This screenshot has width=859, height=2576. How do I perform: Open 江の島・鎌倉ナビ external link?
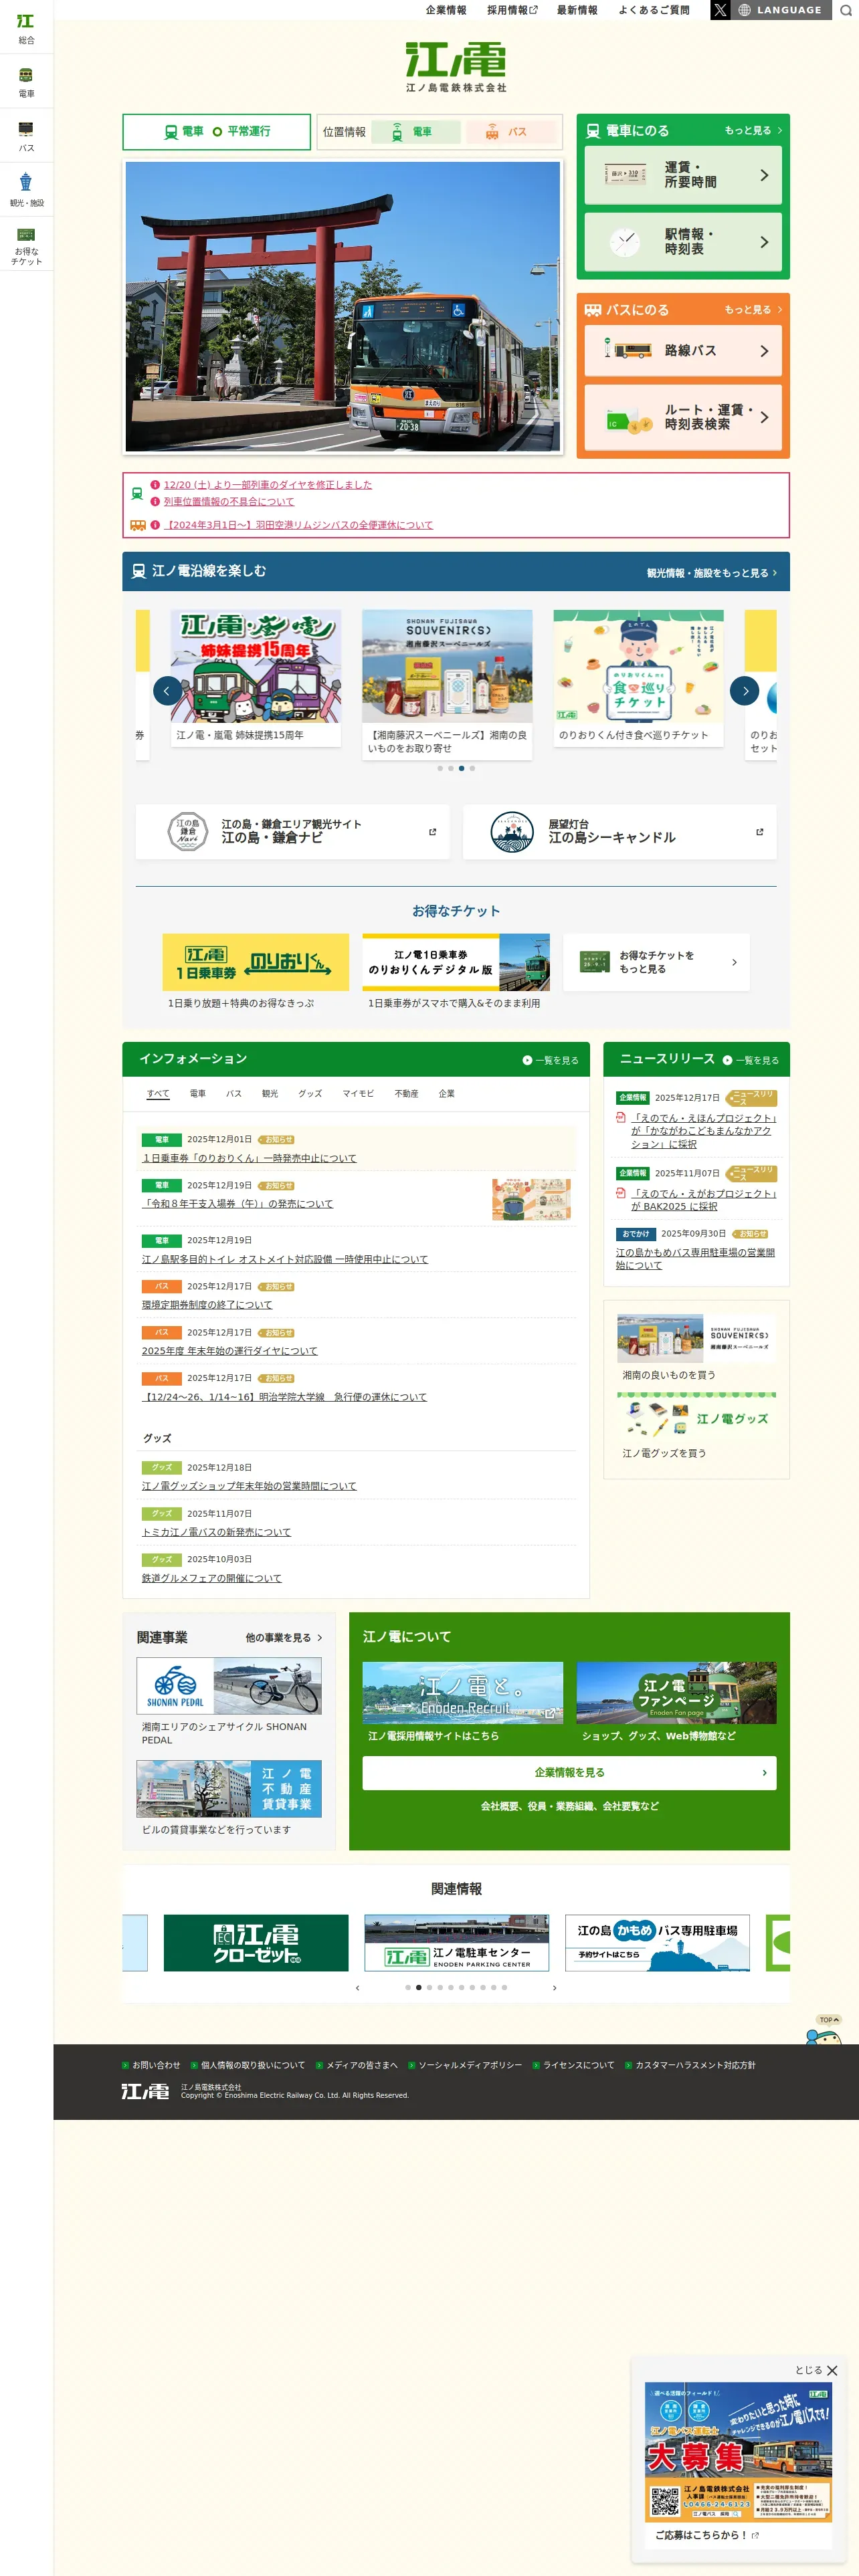coord(292,832)
